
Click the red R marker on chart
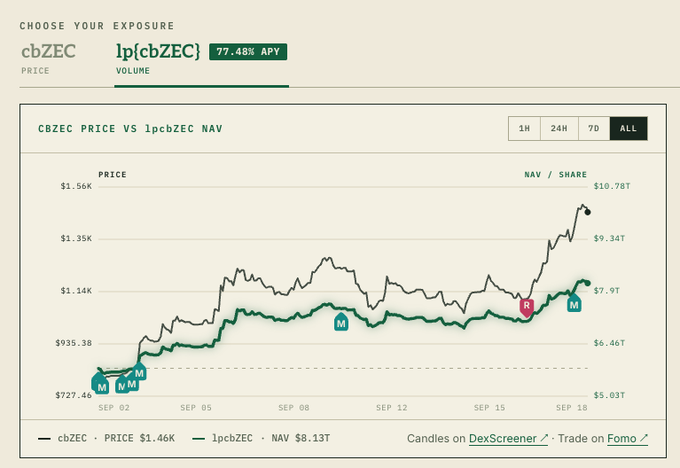point(526,307)
